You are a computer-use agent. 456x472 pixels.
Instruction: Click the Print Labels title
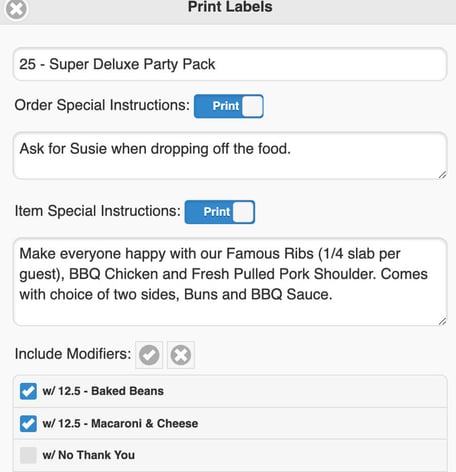point(230,7)
